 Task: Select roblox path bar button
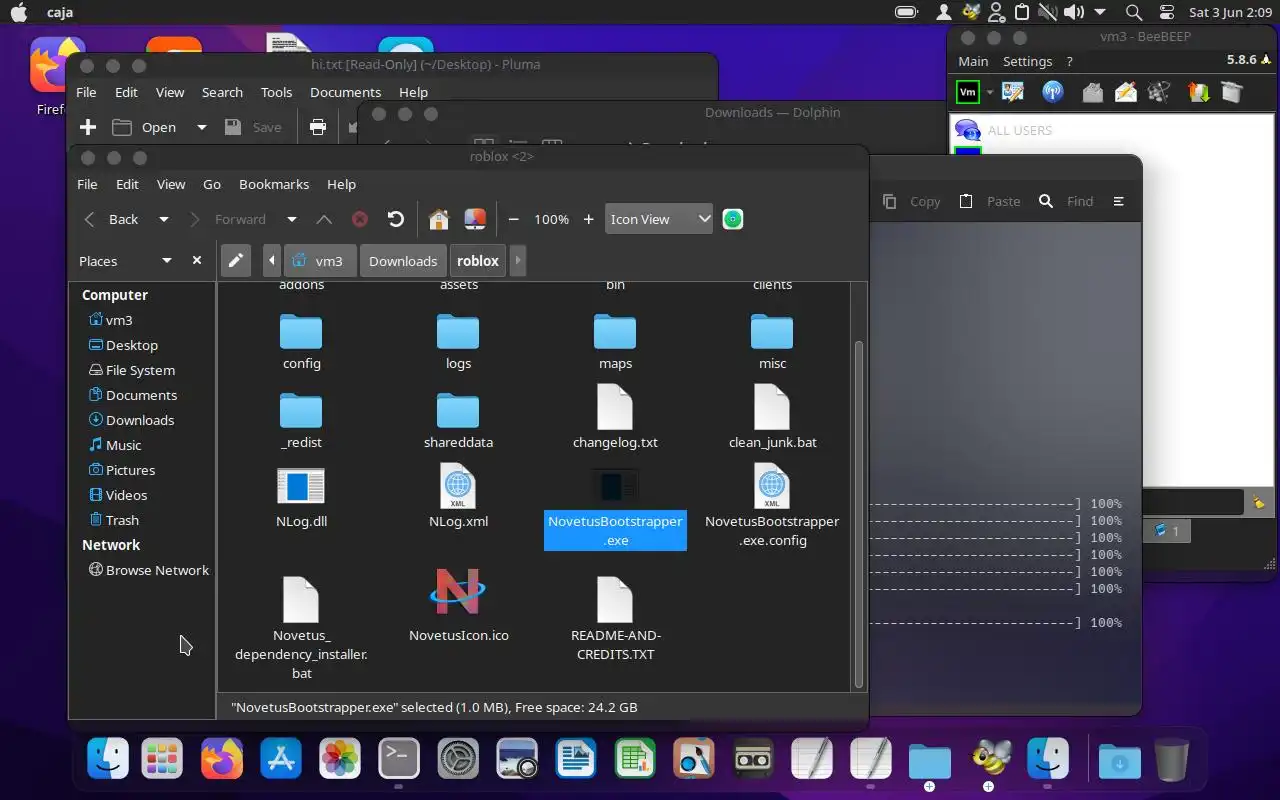pos(478,261)
